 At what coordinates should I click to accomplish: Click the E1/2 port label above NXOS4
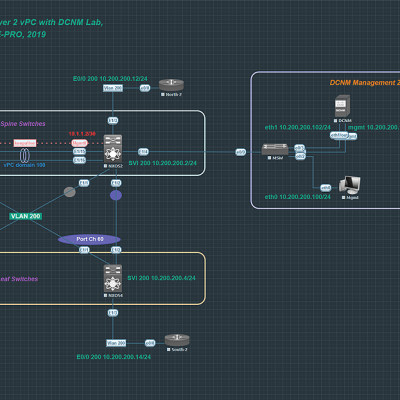[116, 250]
